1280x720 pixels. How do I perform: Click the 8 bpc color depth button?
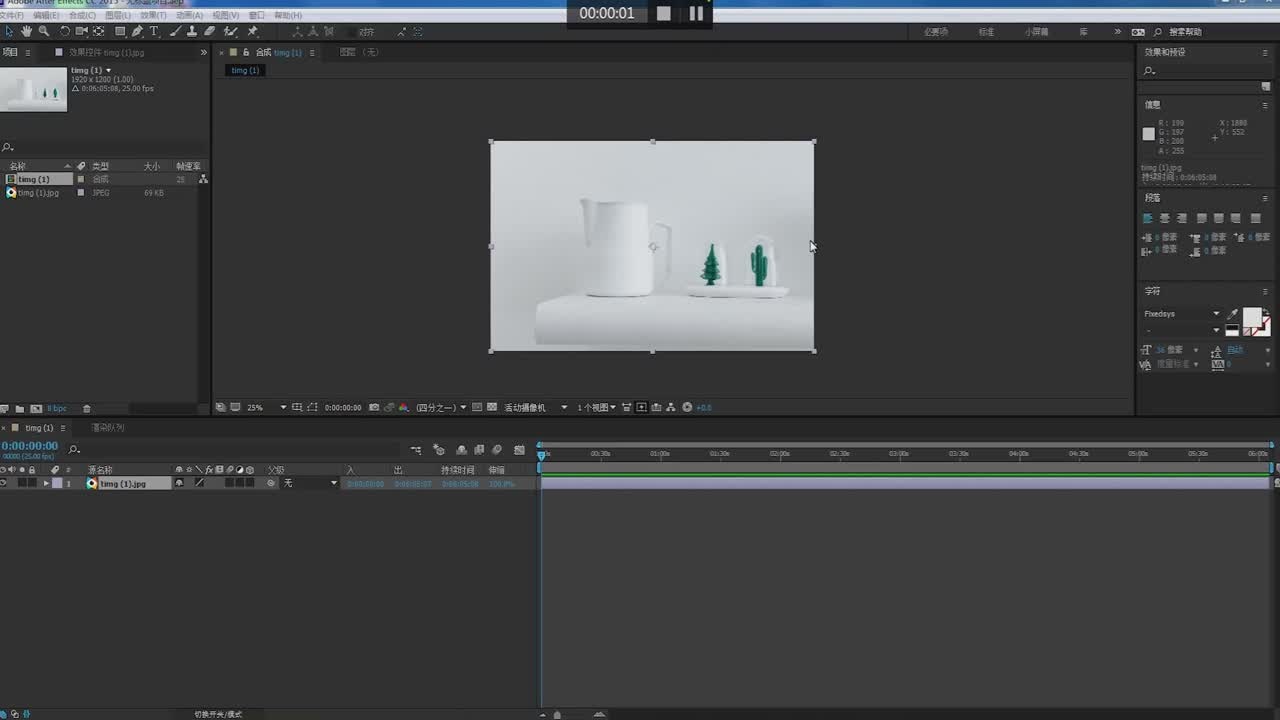click(x=56, y=408)
